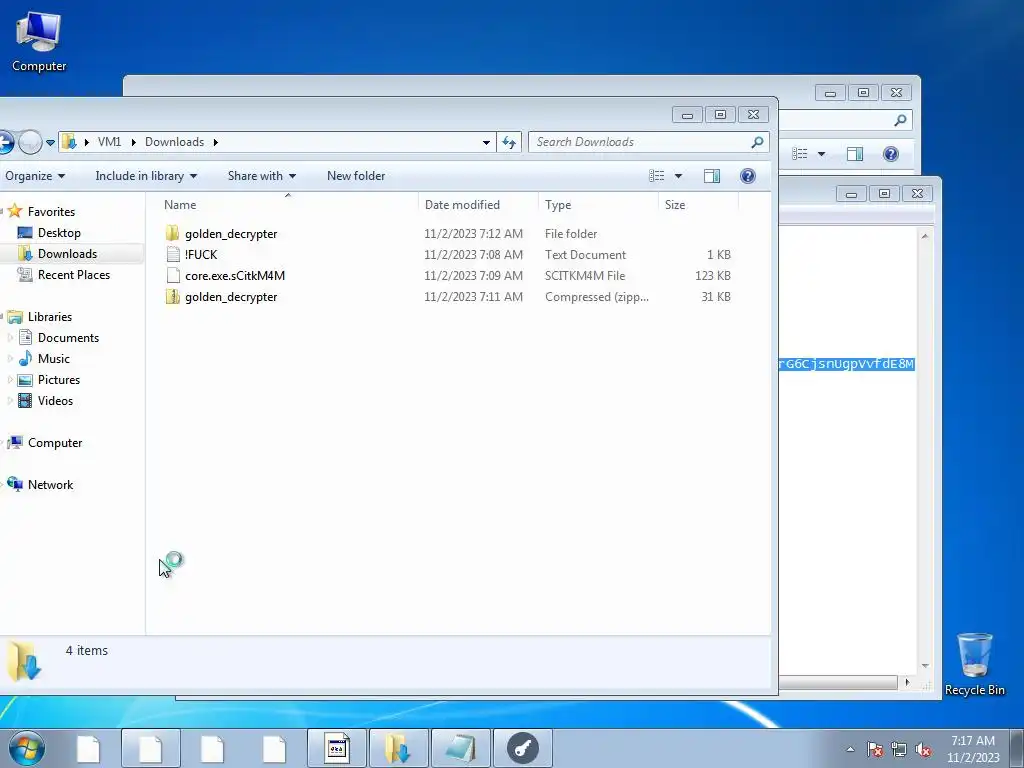Select the core.exe.sCitkM4M file

click(234, 276)
